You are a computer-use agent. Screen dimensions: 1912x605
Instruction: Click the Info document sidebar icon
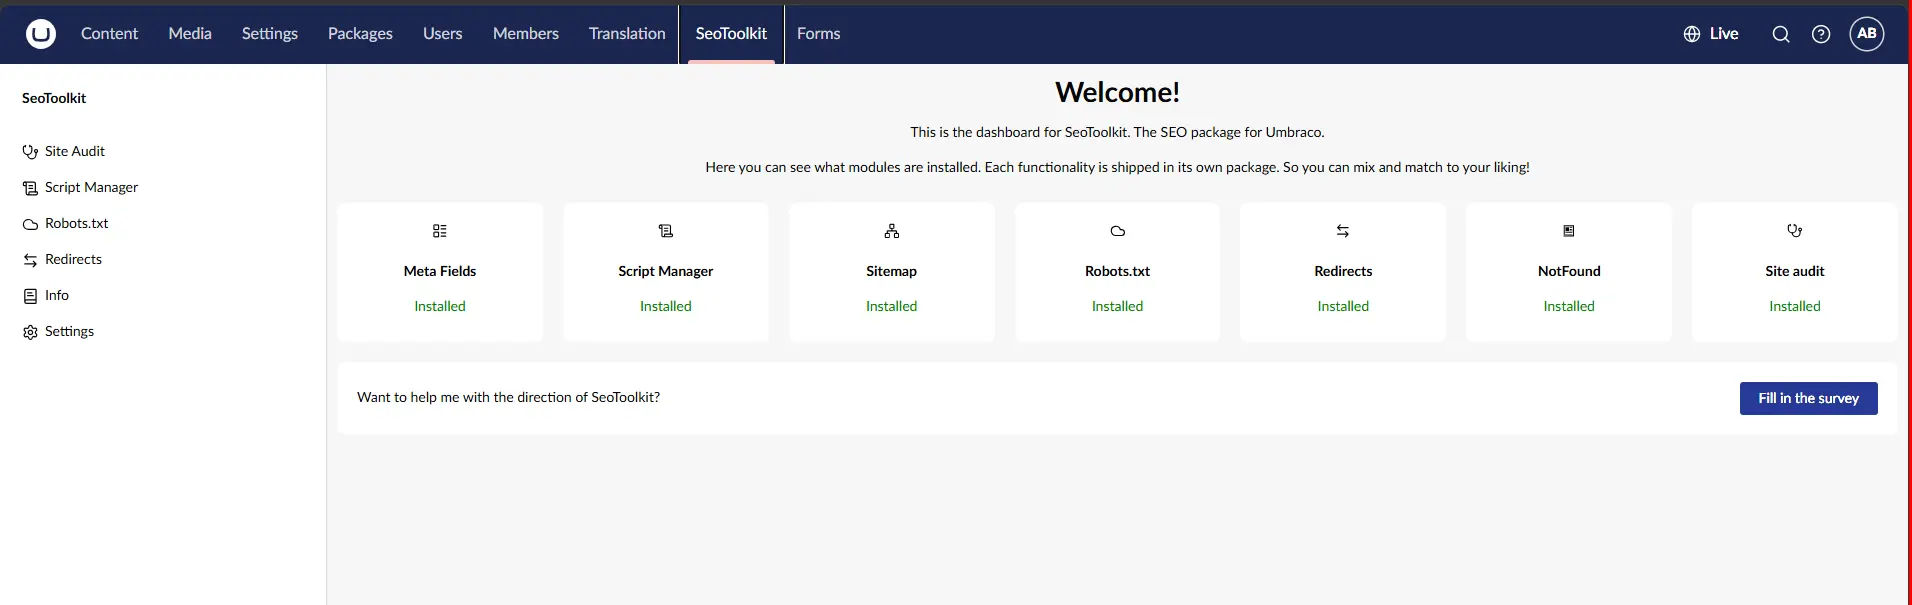pos(30,296)
